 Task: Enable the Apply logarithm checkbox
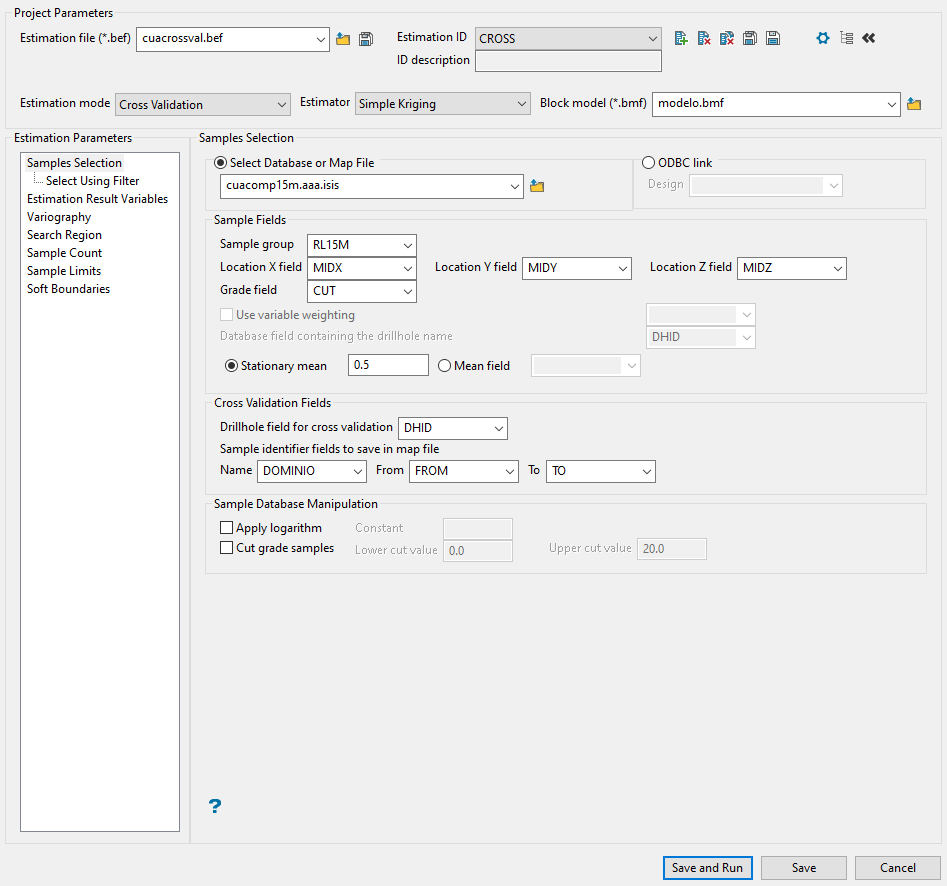[226, 528]
